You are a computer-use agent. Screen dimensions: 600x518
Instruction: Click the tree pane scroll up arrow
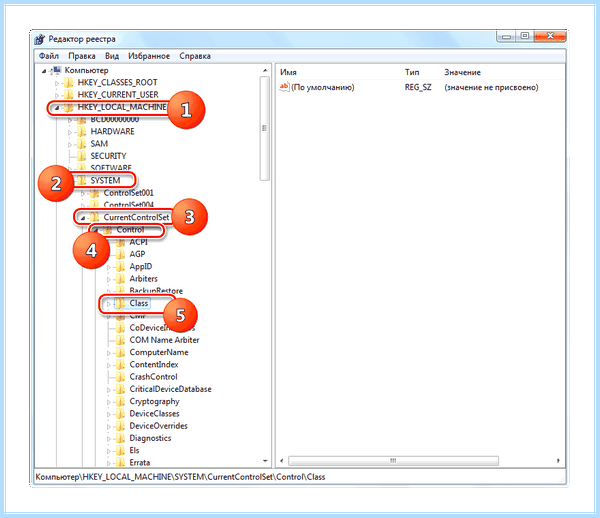click(x=265, y=70)
